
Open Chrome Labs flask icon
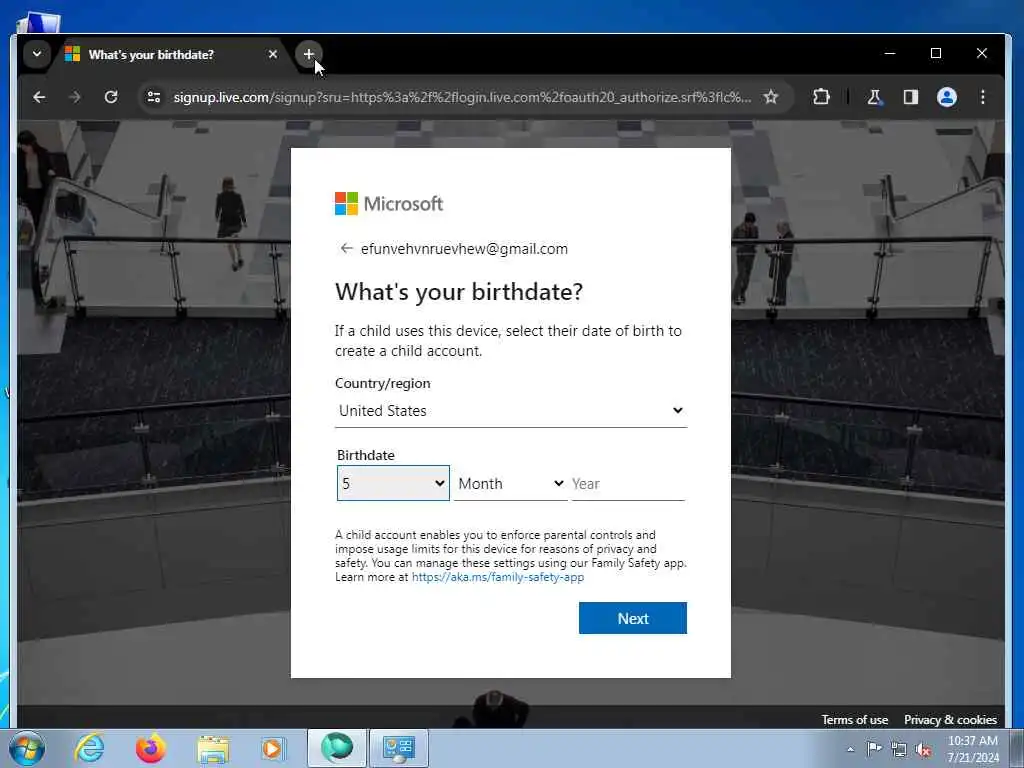pos(874,97)
